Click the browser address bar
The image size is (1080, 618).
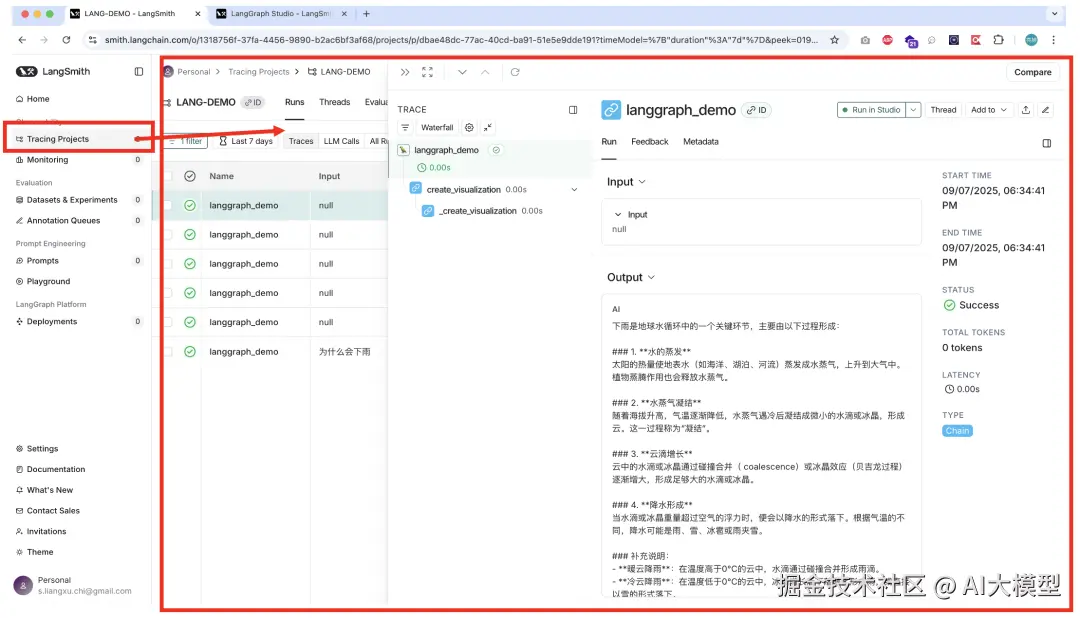[461, 40]
